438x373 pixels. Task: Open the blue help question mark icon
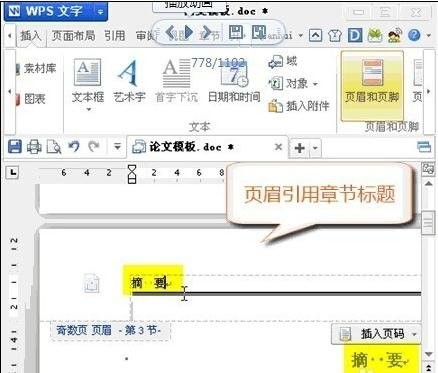click(x=414, y=35)
